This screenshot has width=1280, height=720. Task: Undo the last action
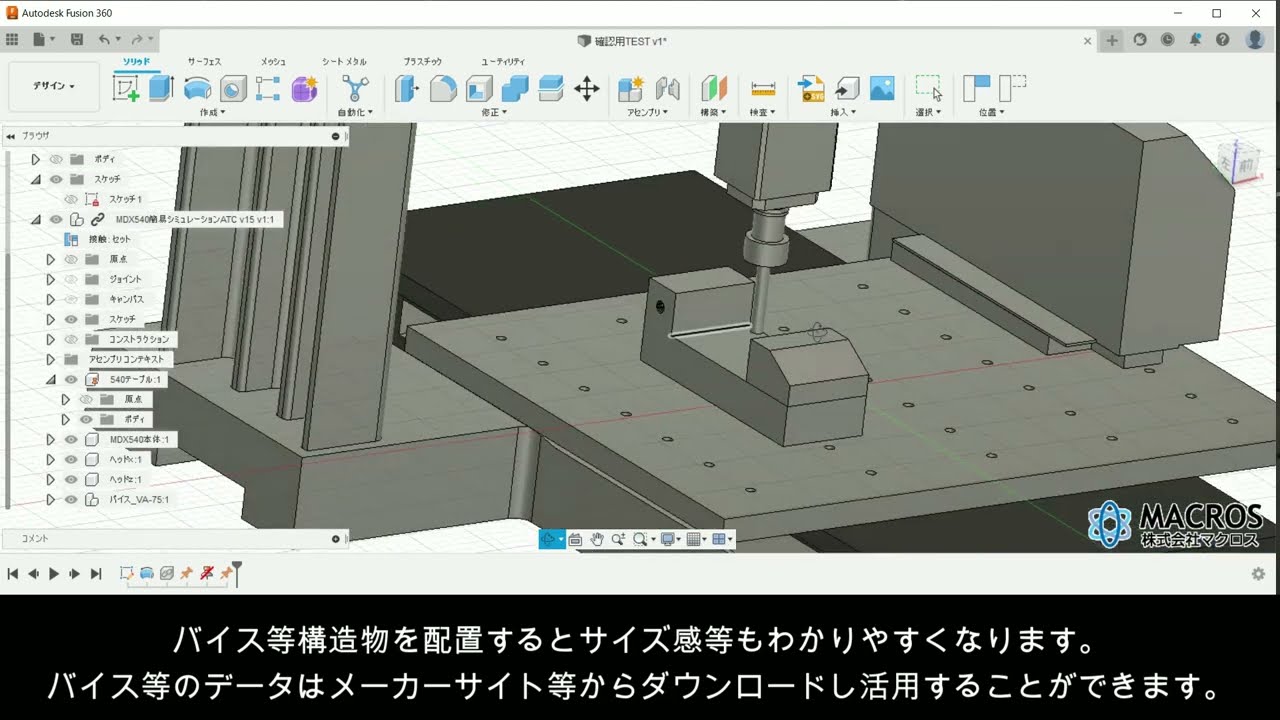point(104,40)
